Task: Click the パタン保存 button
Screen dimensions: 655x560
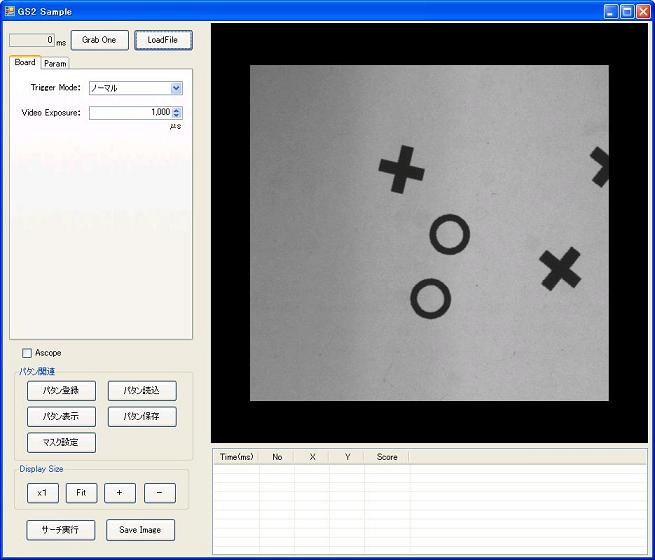Action: pos(142,416)
